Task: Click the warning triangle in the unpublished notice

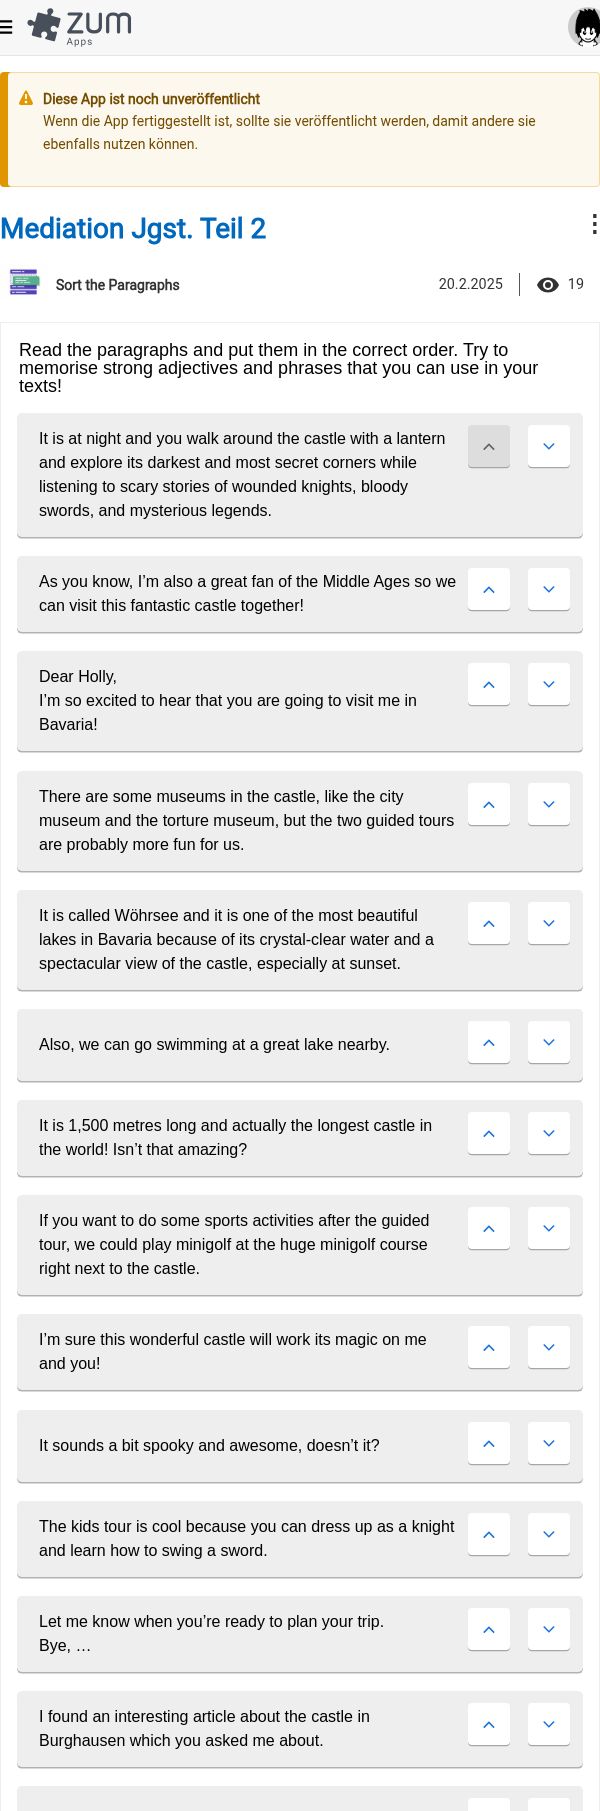Action: tap(26, 98)
